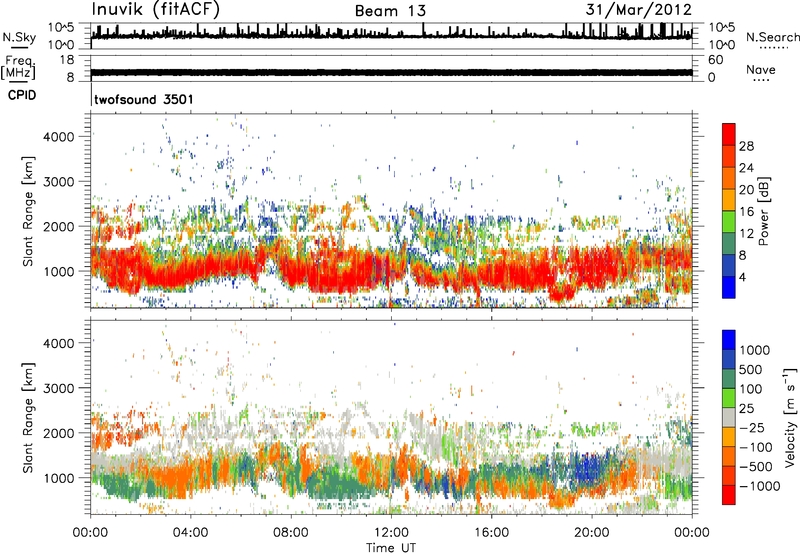Click the Slant Range axis label of power panel
Image resolution: width=800 pixels, height=554 pixels.
[x=28, y=211]
